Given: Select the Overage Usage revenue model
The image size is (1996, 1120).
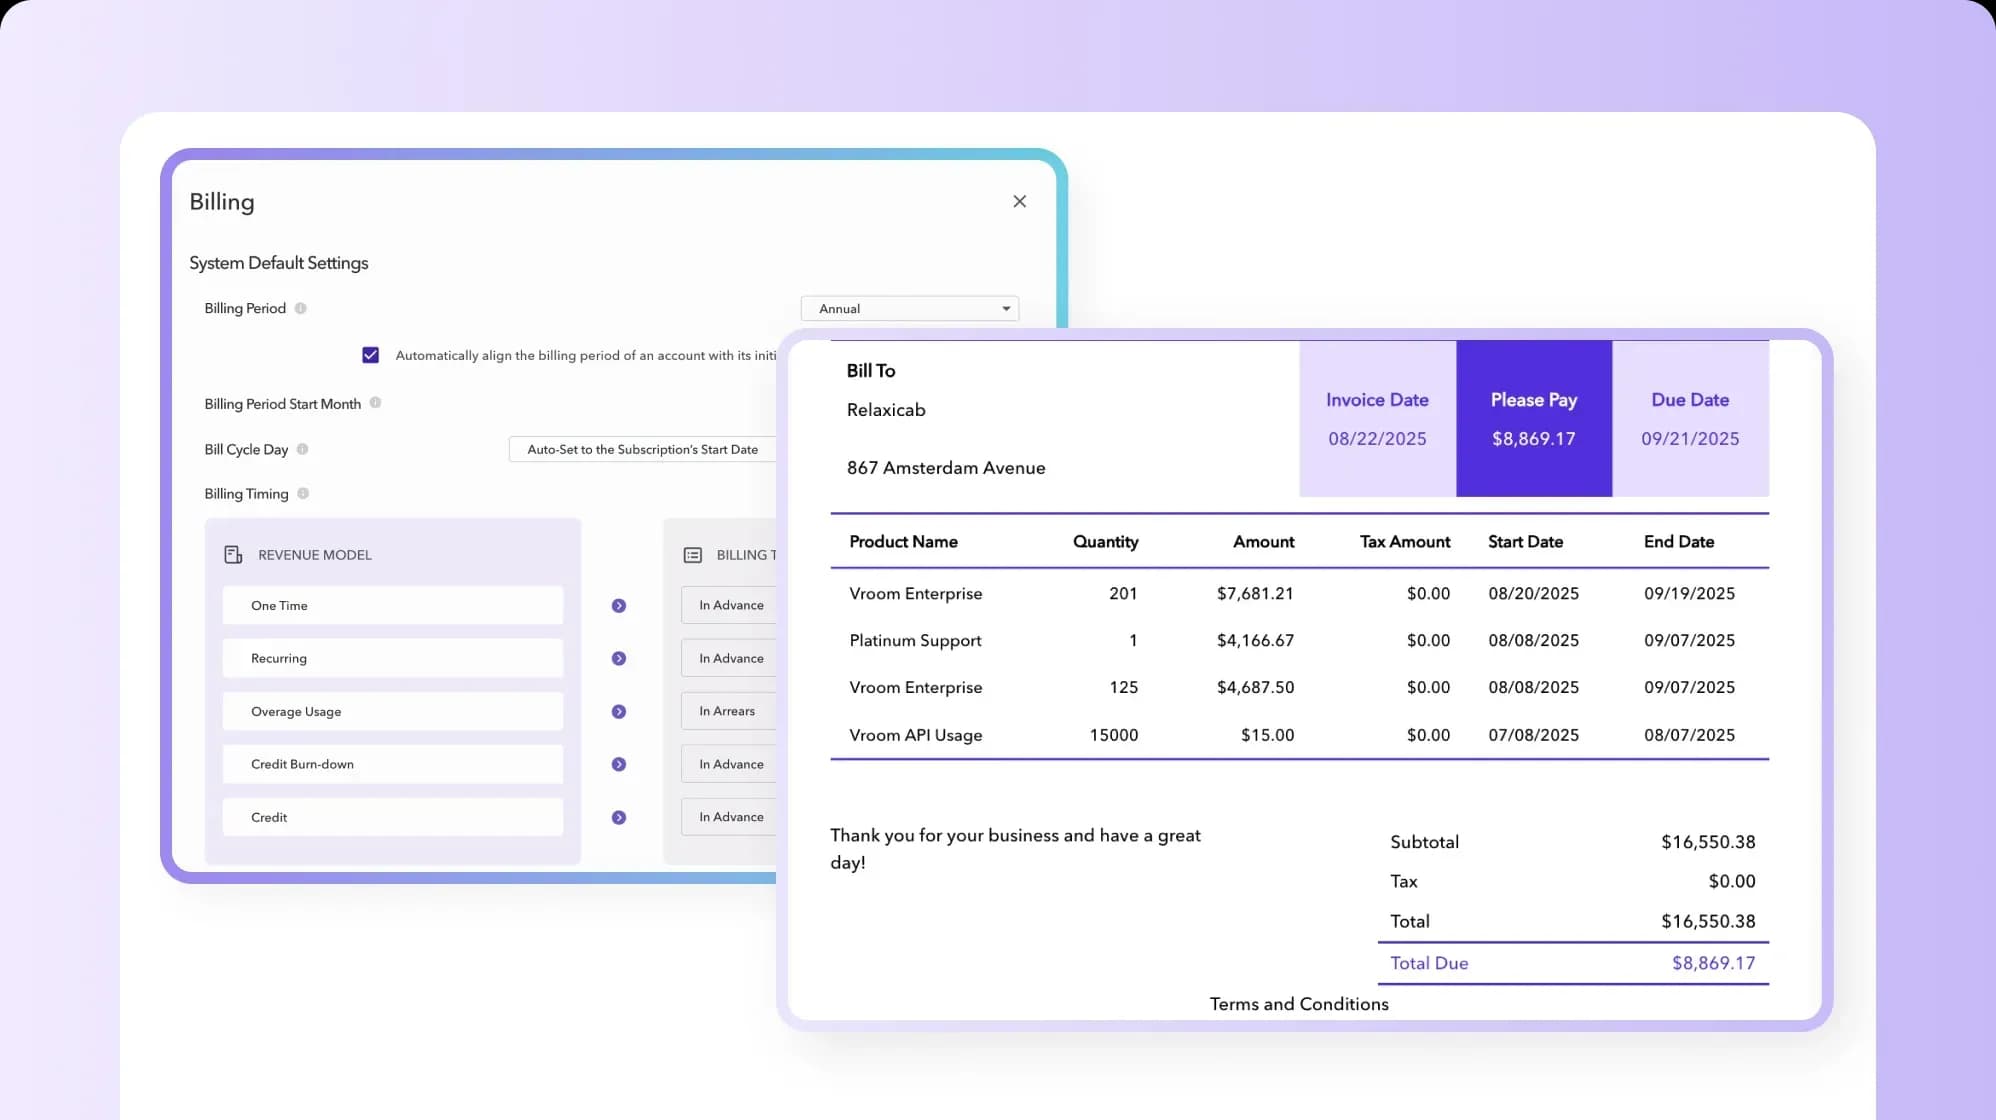Looking at the screenshot, I should tap(392, 712).
